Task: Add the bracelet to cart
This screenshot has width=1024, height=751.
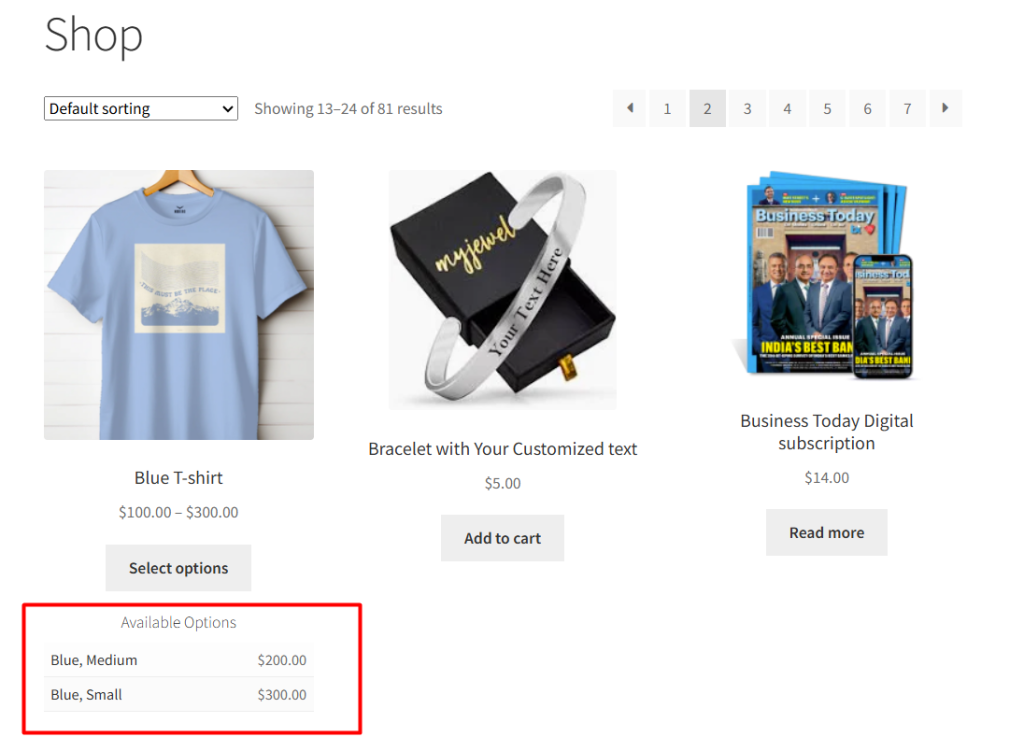Action: coord(502,538)
